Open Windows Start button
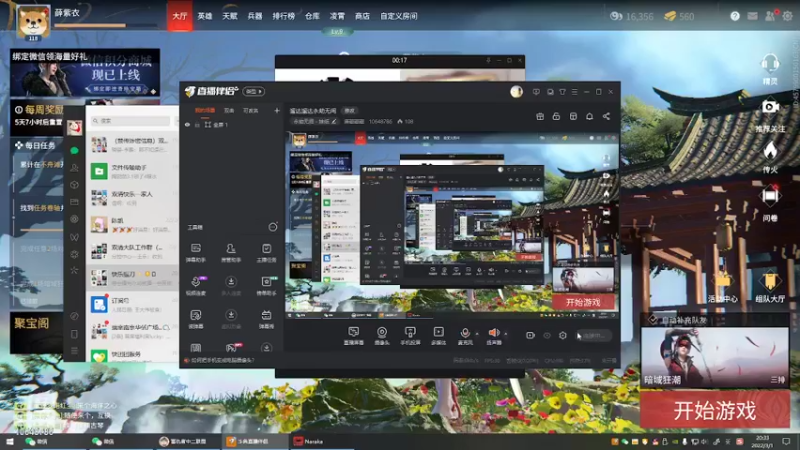This screenshot has width=800, height=450. click(9, 441)
